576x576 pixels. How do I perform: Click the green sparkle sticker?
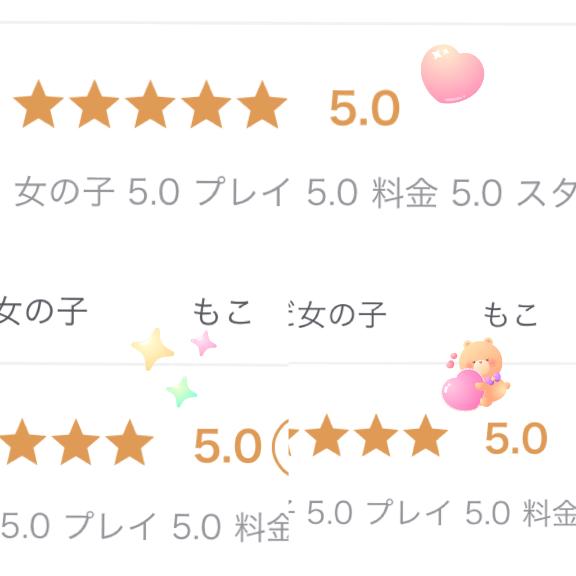click(x=181, y=392)
